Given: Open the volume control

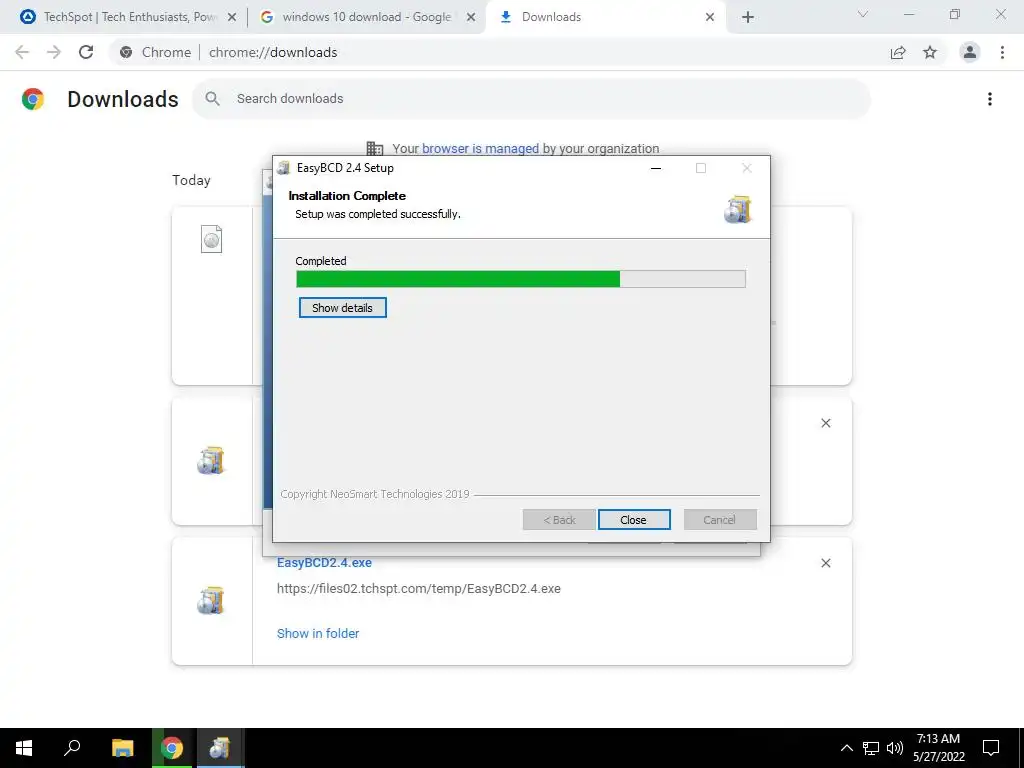Looking at the screenshot, I should click(895, 748).
